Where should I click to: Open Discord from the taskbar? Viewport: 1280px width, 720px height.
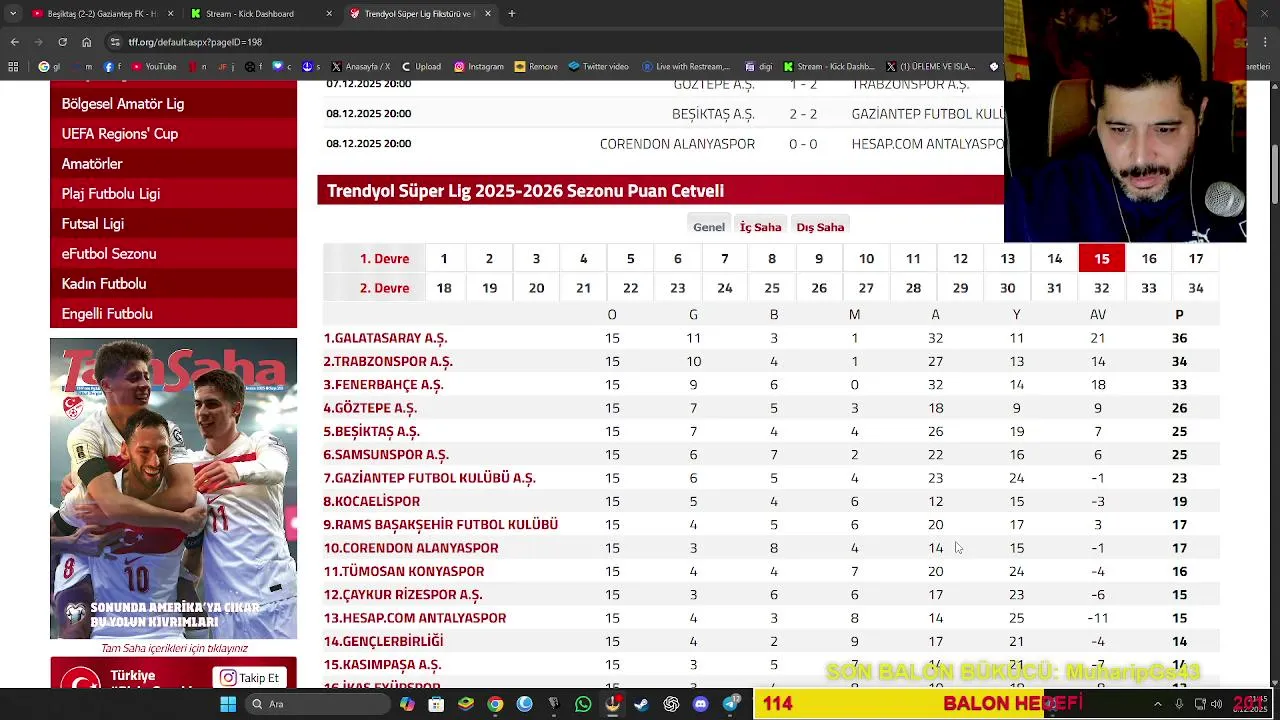coord(700,704)
